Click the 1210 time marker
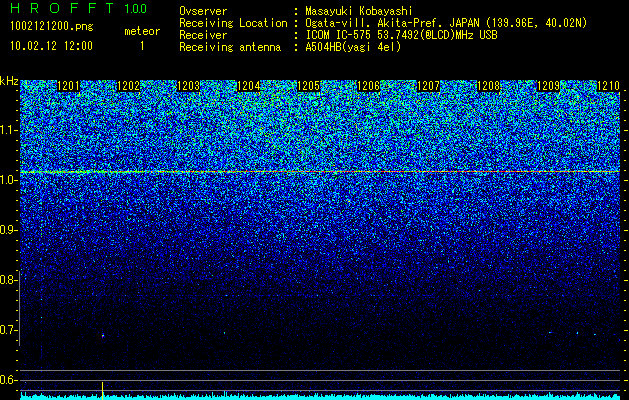 coord(609,86)
